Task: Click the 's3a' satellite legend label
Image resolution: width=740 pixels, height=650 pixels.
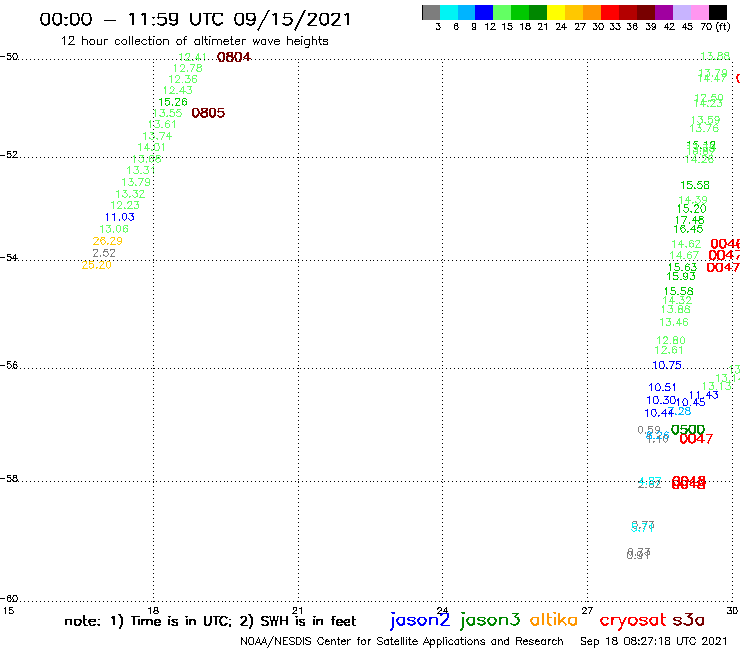Action: [688, 621]
